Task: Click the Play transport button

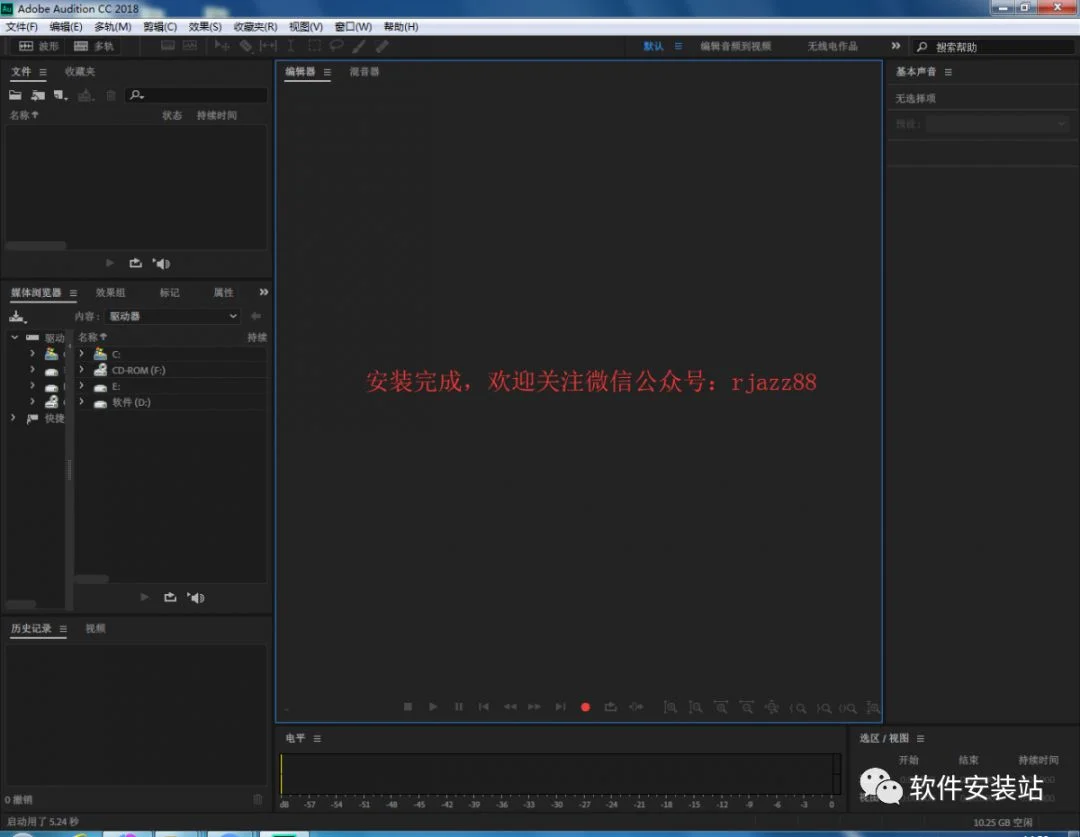Action: pos(433,707)
